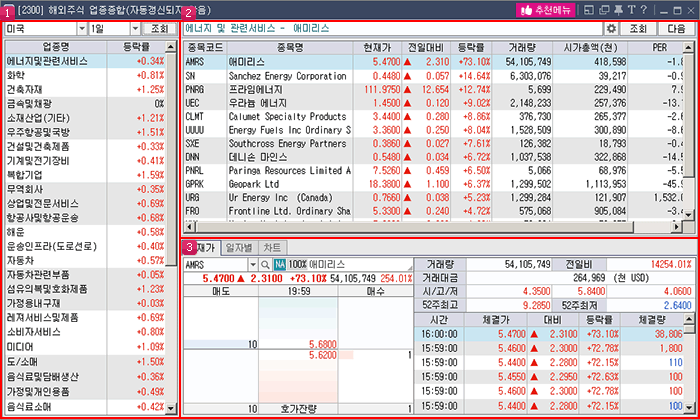Click down arrow of trade tick list scrollbar
Image resolution: width=700 pixels, height=420 pixels.
point(689,407)
